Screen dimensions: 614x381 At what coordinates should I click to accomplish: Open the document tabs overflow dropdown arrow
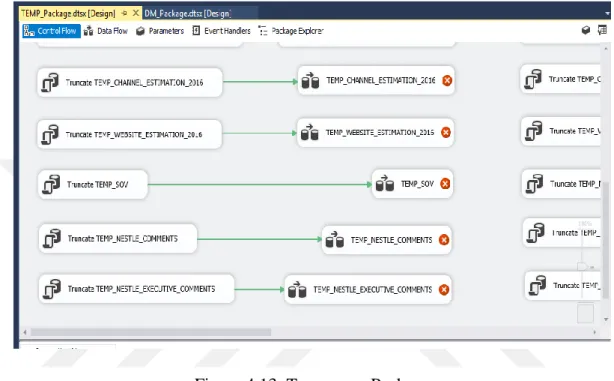tap(607, 13)
